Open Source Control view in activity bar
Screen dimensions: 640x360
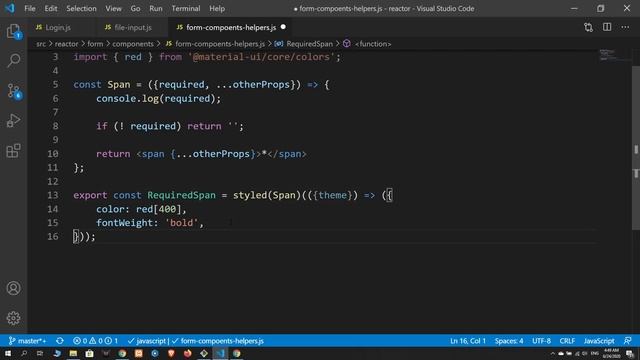pyautogui.click(x=13, y=91)
